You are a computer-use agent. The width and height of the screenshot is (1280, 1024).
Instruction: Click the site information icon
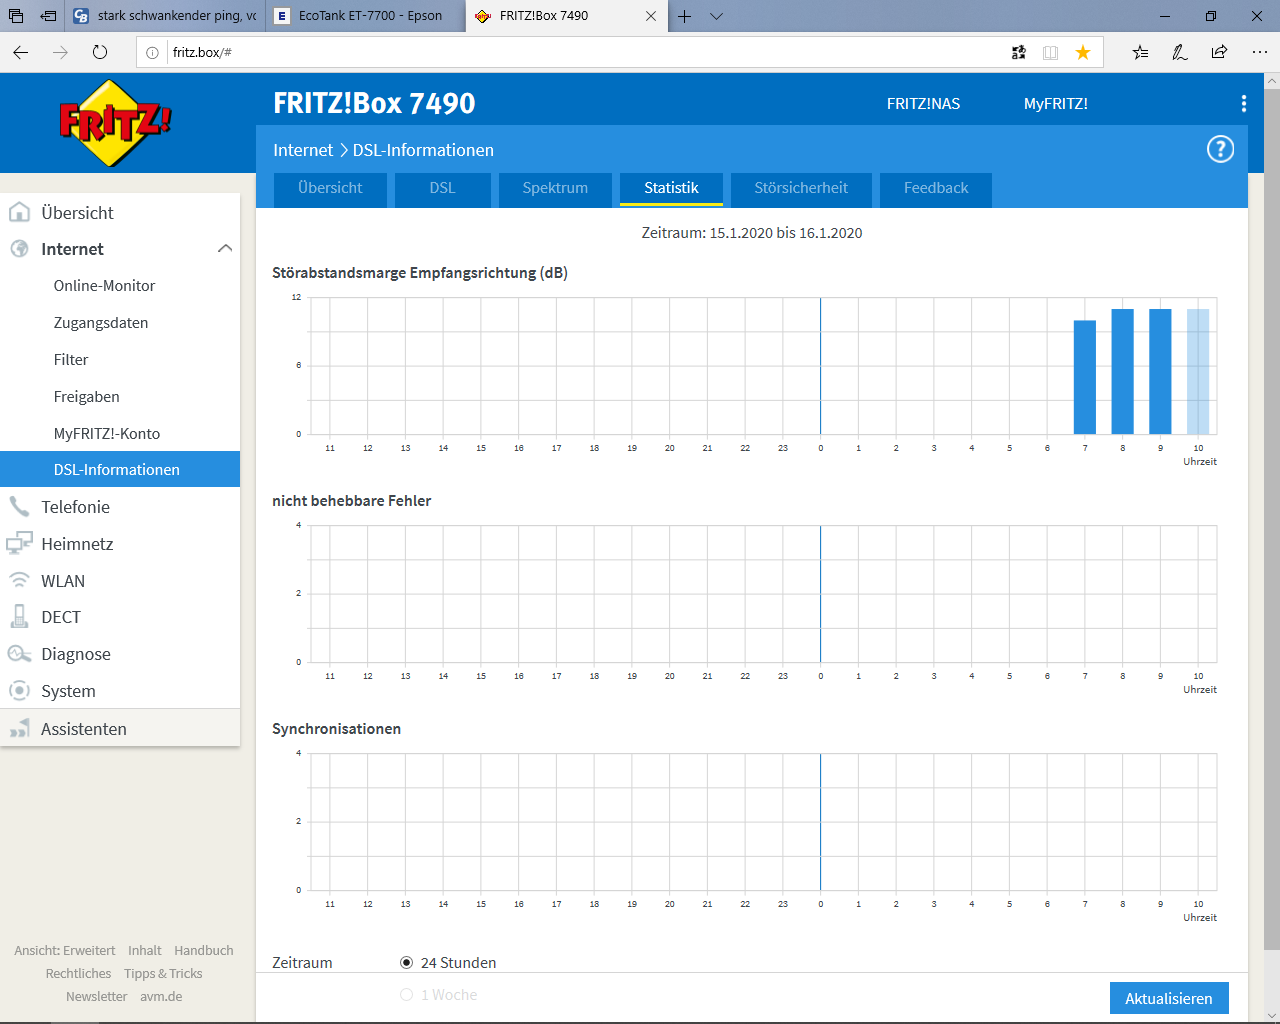tap(152, 52)
